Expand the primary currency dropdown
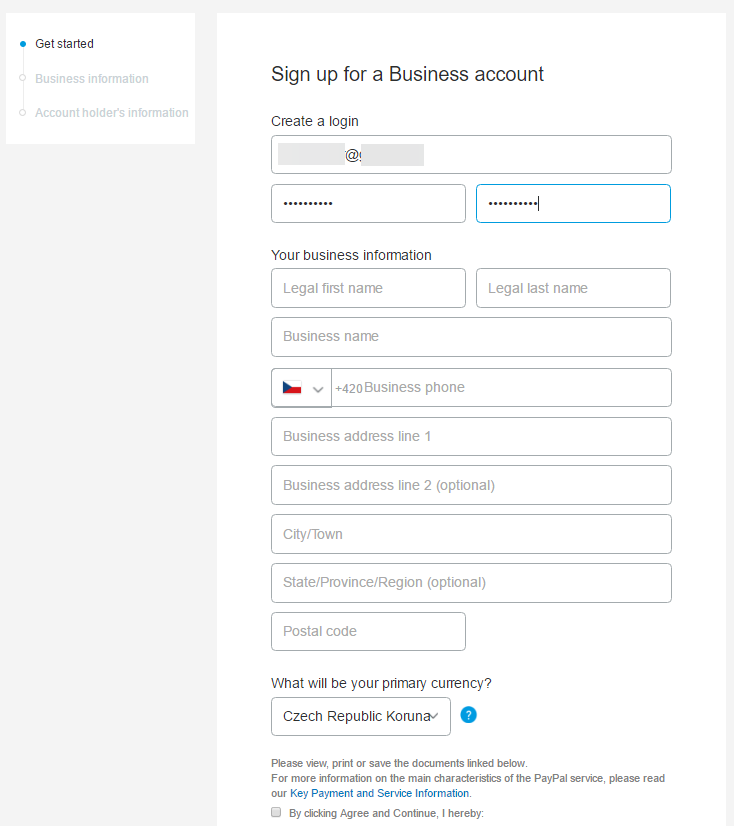This screenshot has width=734, height=826. [x=360, y=716]
